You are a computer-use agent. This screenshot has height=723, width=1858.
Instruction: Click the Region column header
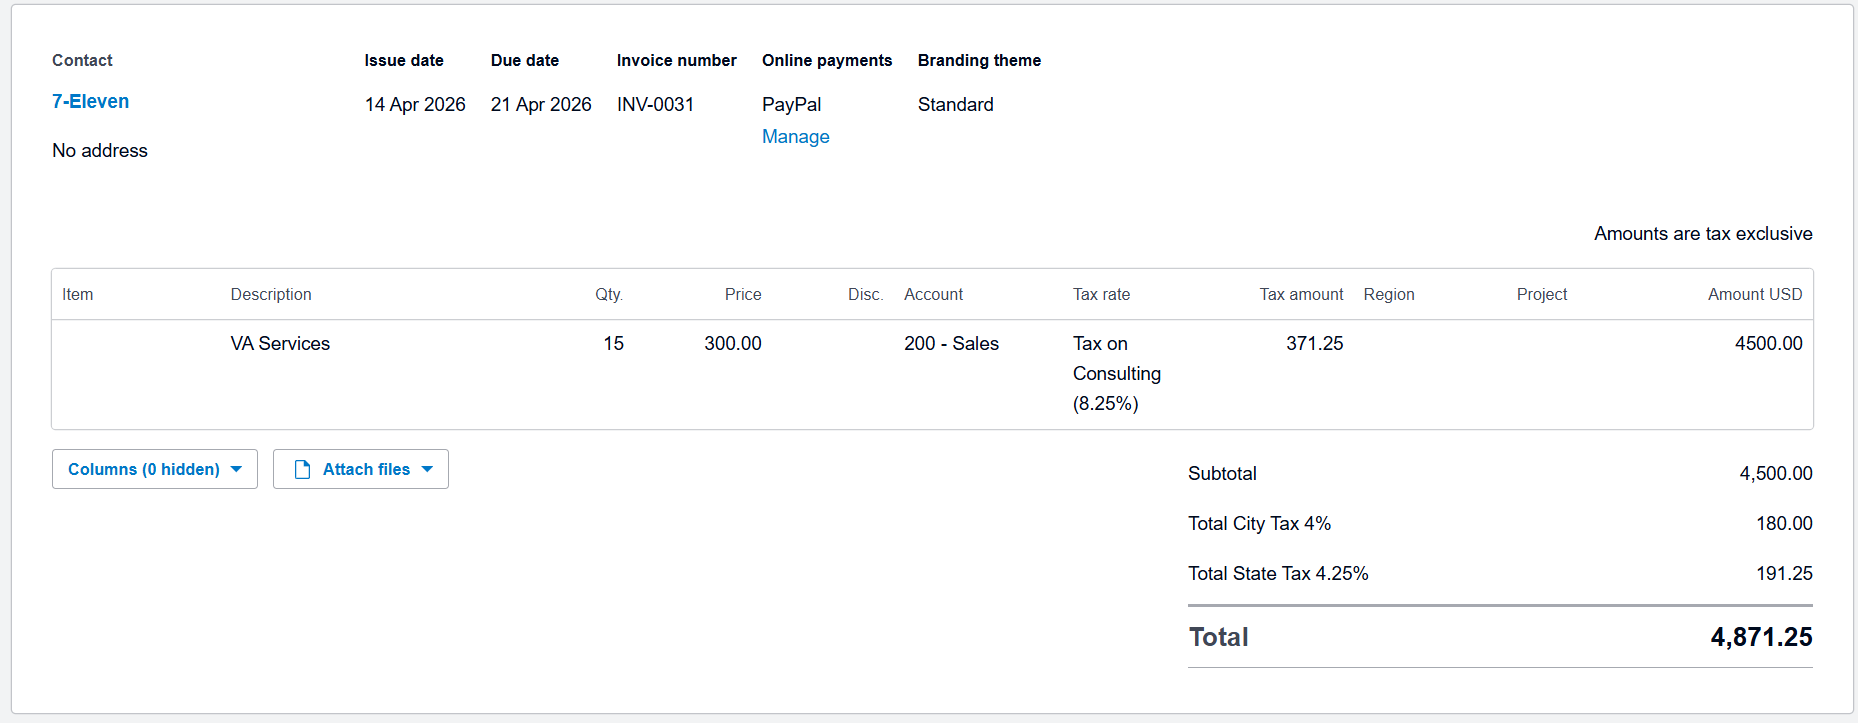click(1389, 294)
